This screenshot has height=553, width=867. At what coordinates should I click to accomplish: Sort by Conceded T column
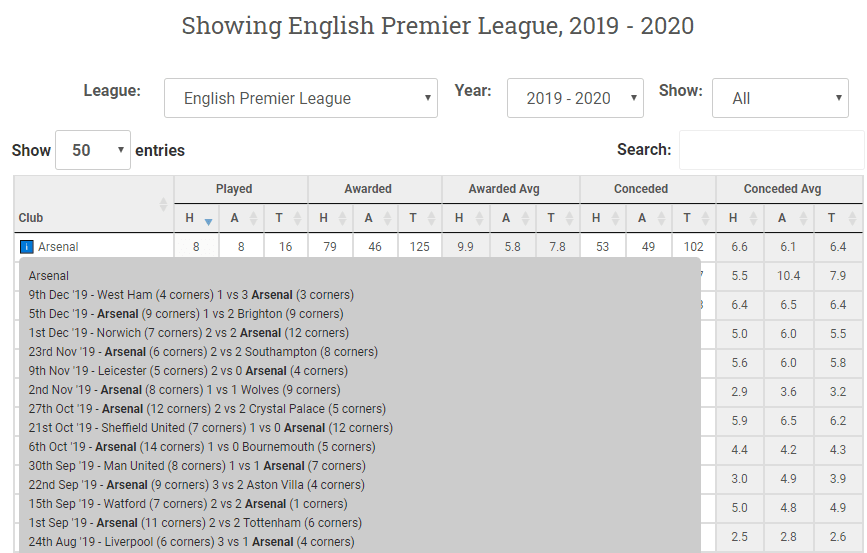tap(694, 218)
